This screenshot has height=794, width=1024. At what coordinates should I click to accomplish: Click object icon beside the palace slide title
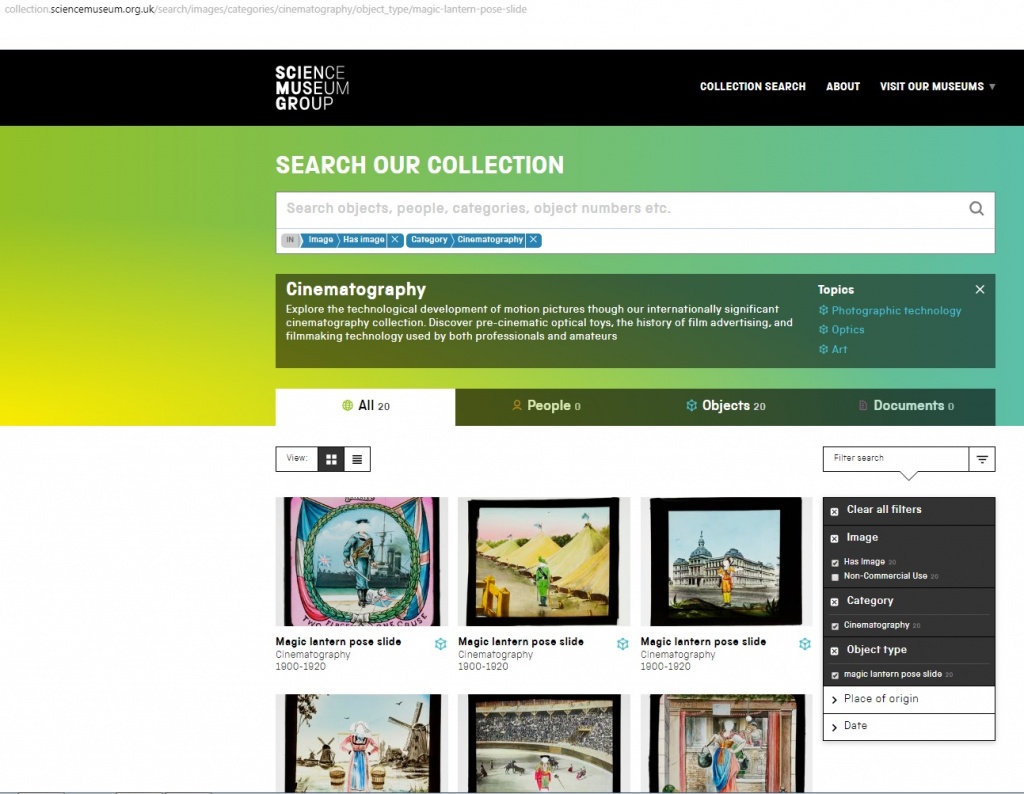coord(805,644)
